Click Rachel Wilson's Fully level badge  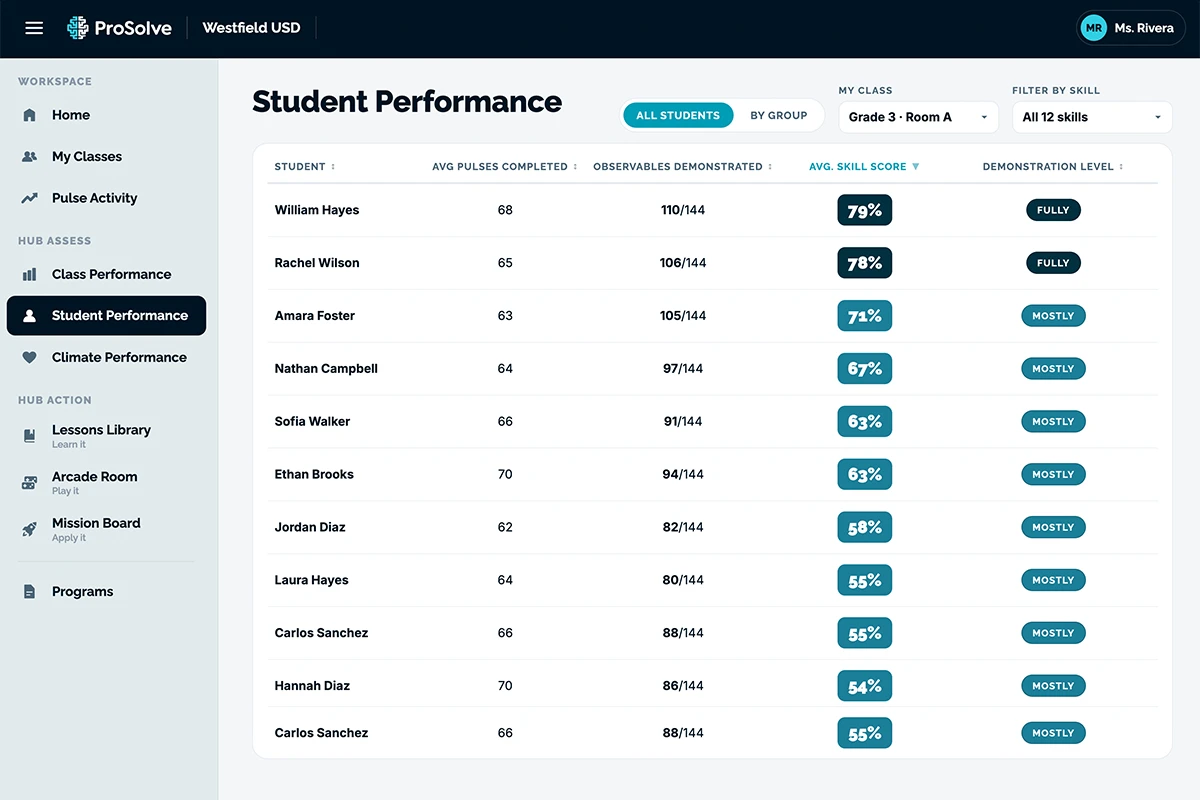pyautogui.click(x=1053, y=263)
